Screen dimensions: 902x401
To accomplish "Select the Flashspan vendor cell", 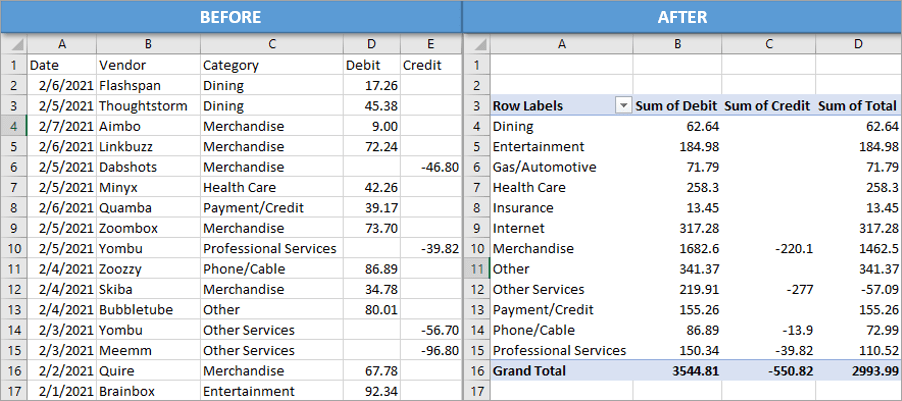I will 147,86.
